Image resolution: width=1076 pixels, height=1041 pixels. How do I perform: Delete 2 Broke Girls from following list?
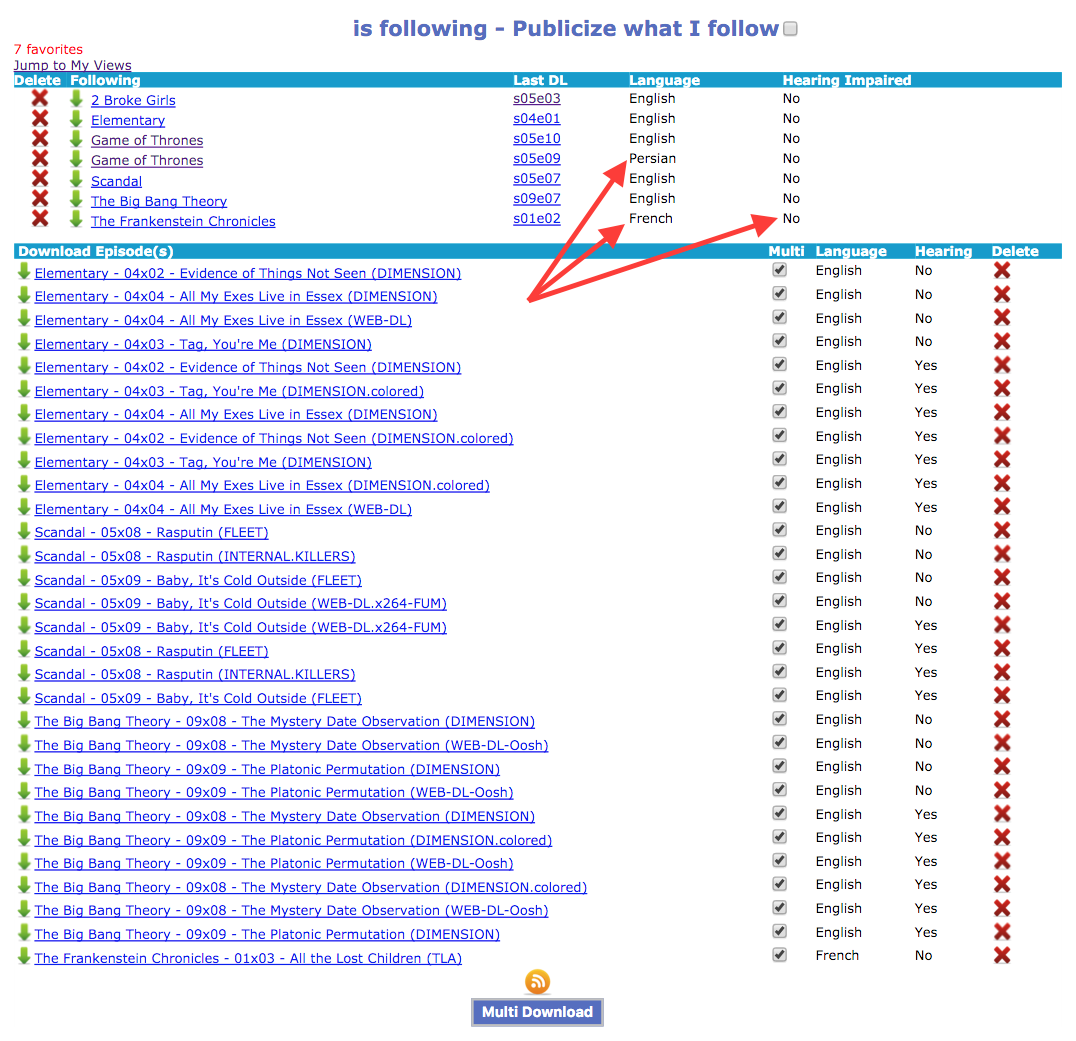click(40, 98)
